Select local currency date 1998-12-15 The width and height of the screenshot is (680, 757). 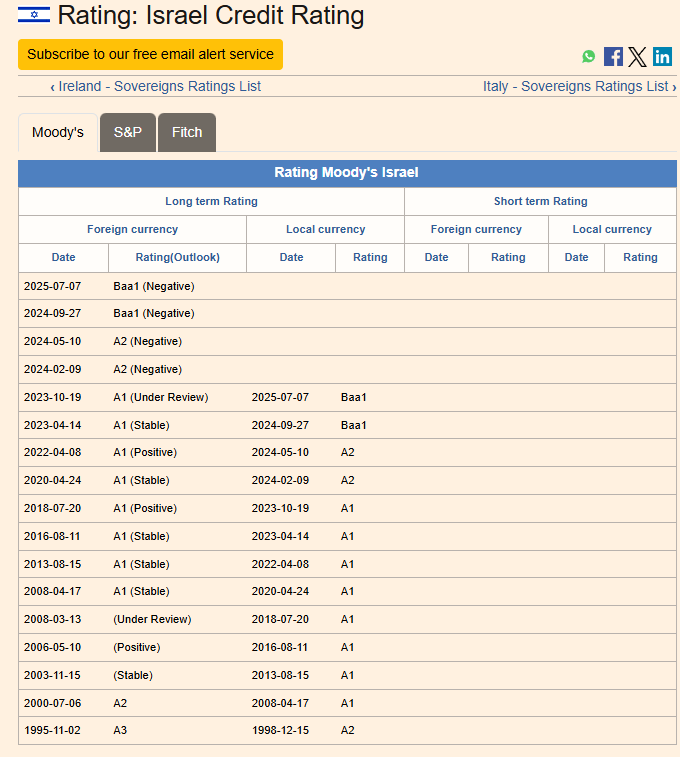point(280,730)
